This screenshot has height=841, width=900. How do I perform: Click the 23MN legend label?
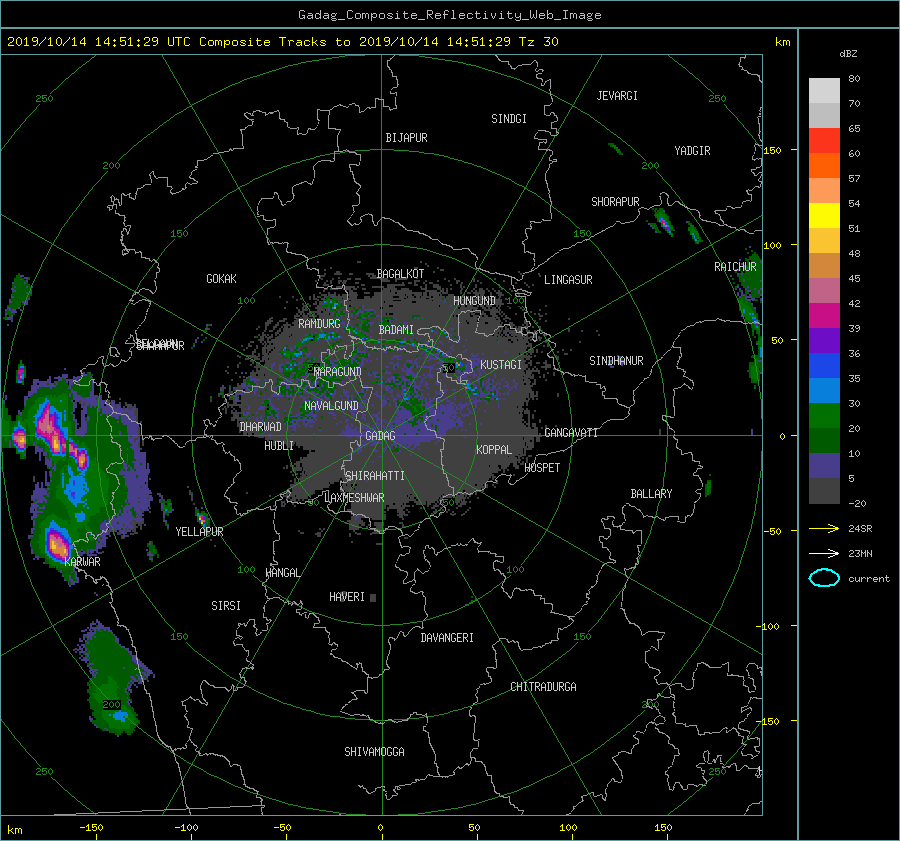(x=860, y=553)
